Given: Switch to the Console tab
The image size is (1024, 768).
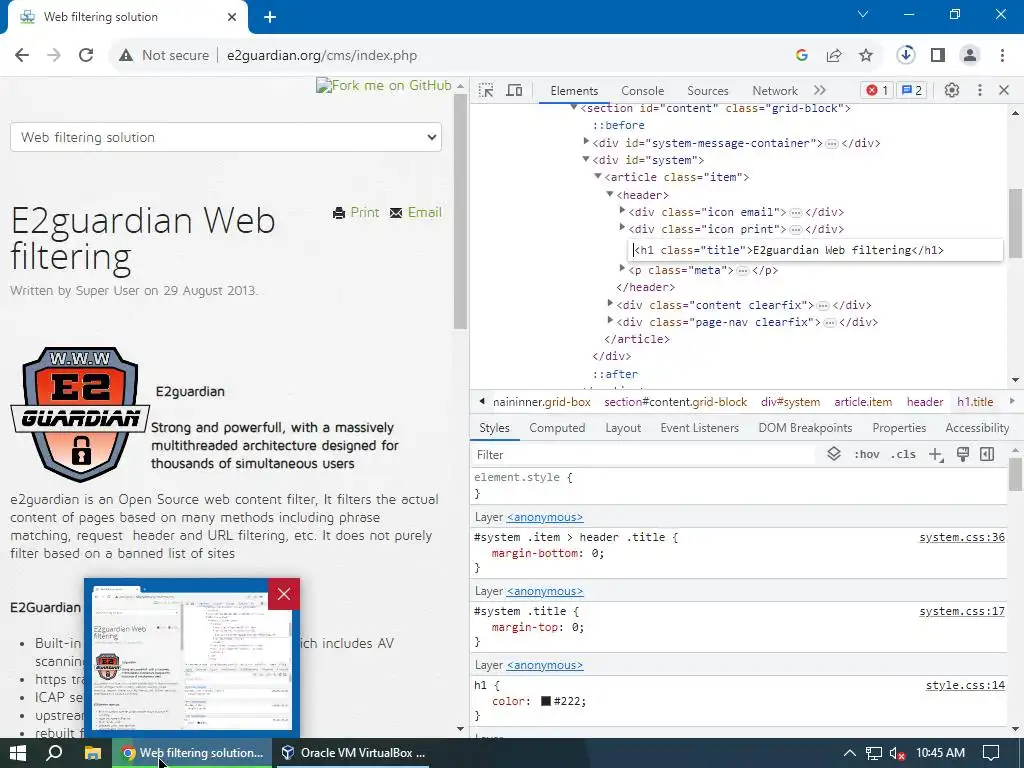Looking at the screenshot, I should pyautogui.click(x=643, y=91).
